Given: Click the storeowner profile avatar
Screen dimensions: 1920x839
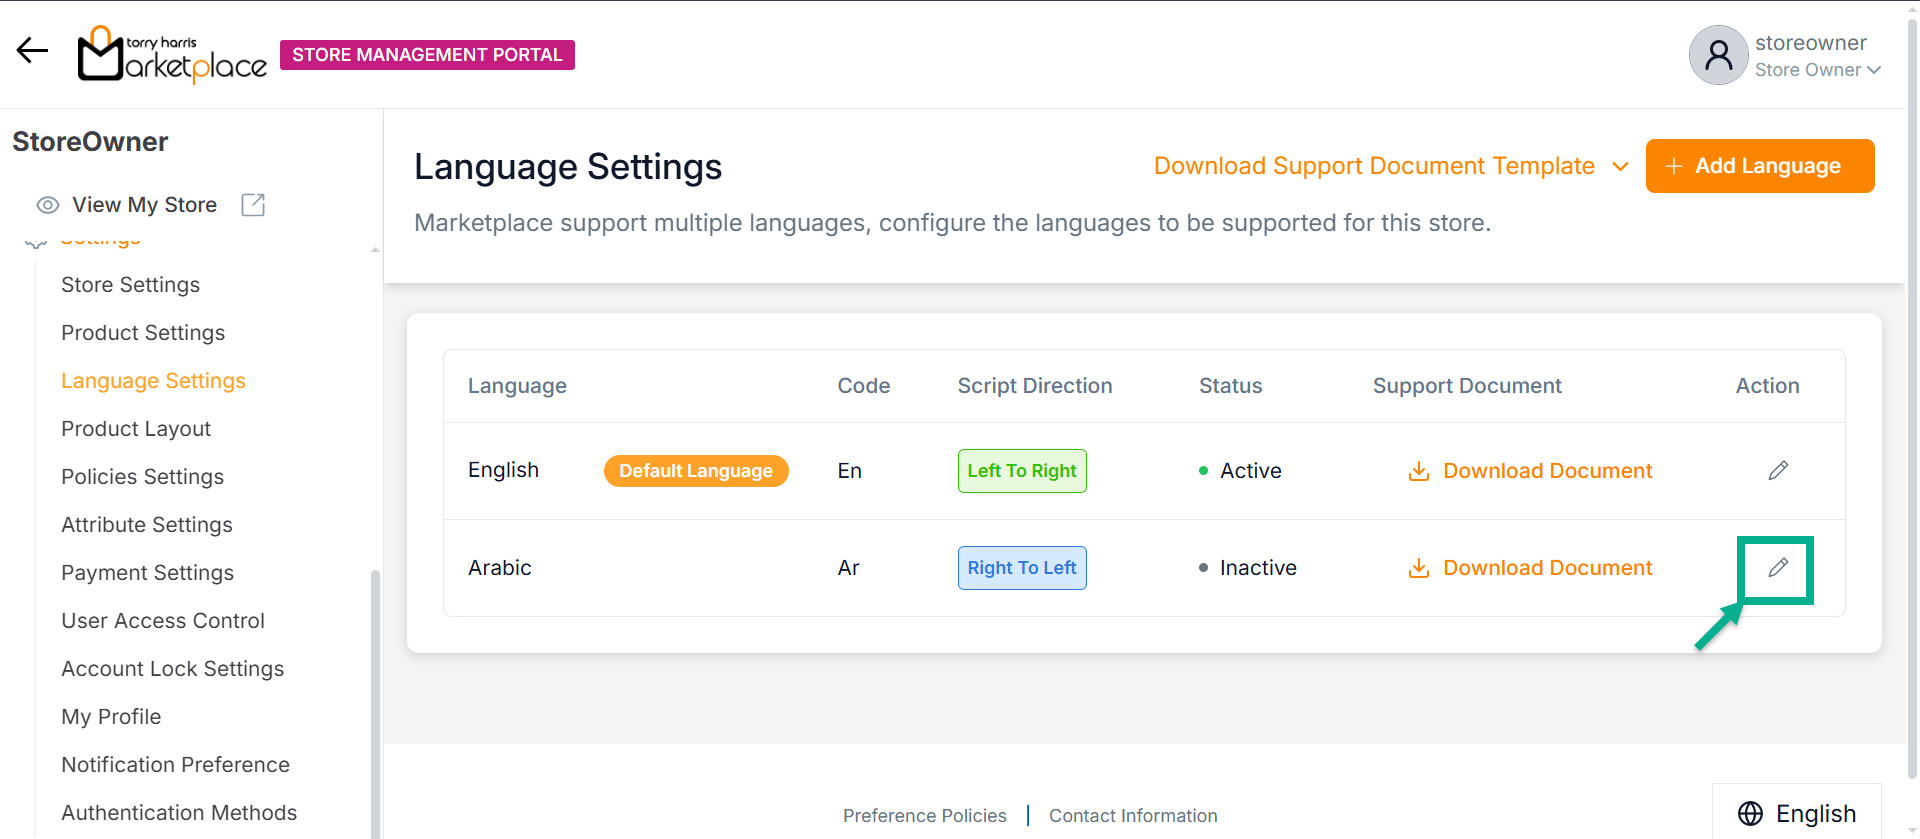Looking at the screenshot, I should click(x=1718, y=55).
